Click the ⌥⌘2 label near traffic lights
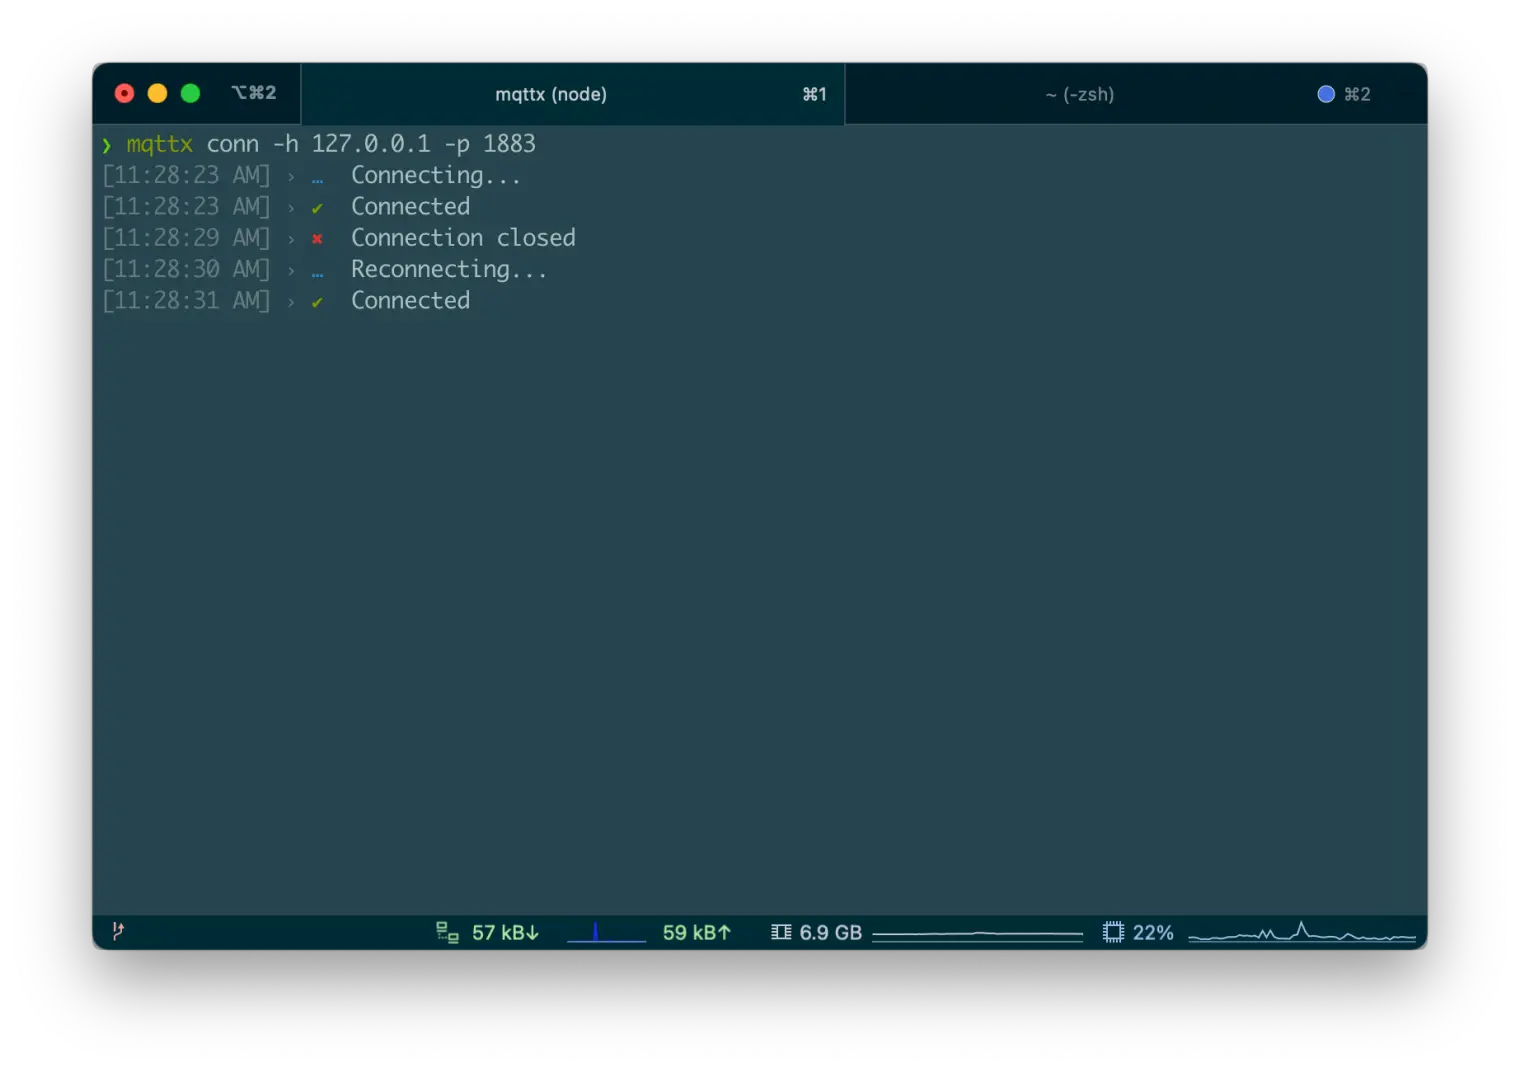 [x=254, y=92]
